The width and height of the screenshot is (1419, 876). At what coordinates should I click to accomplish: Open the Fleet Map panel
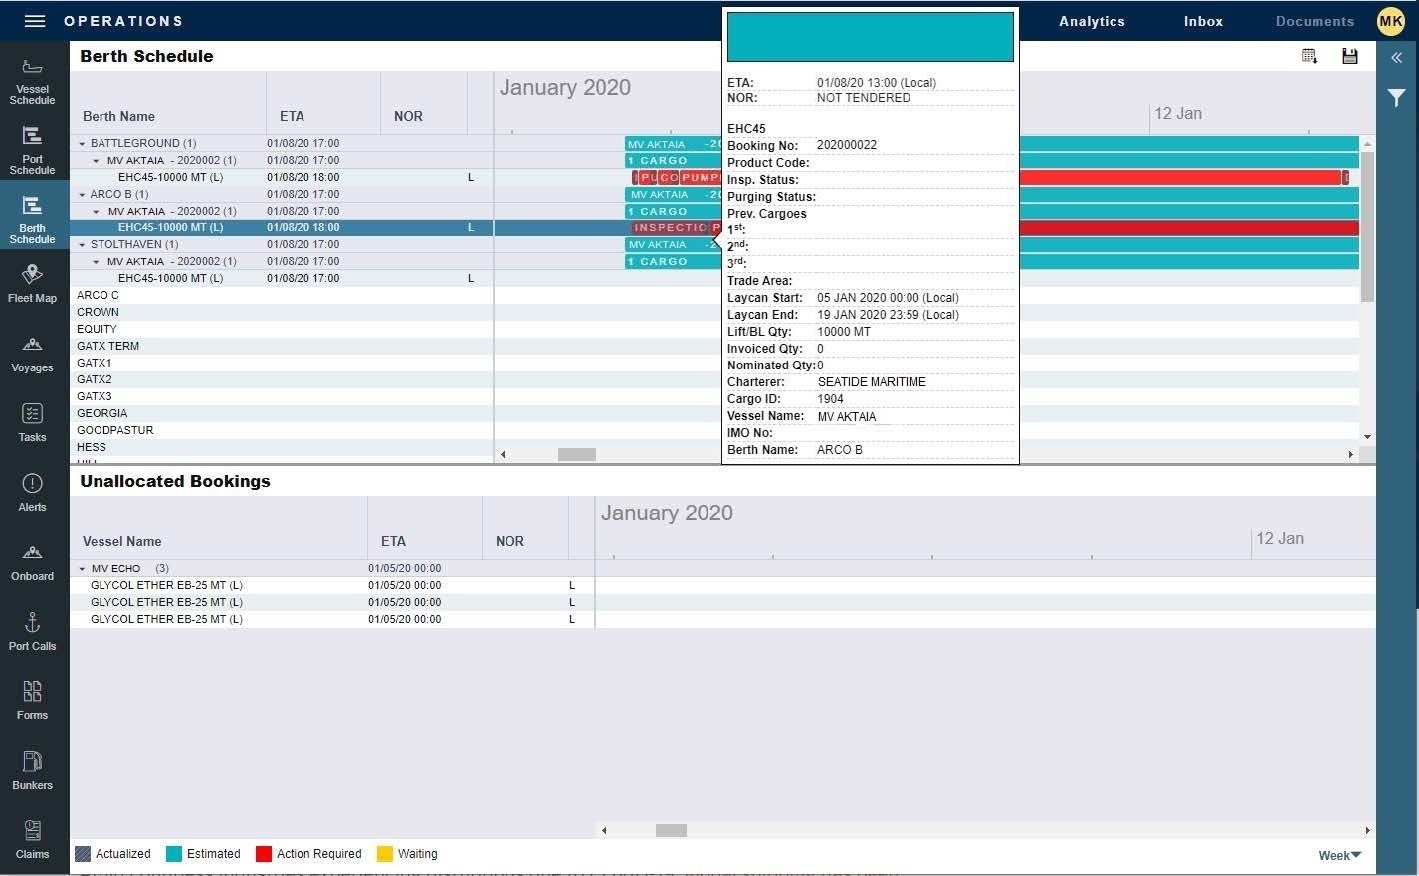(x=32, y=283)
